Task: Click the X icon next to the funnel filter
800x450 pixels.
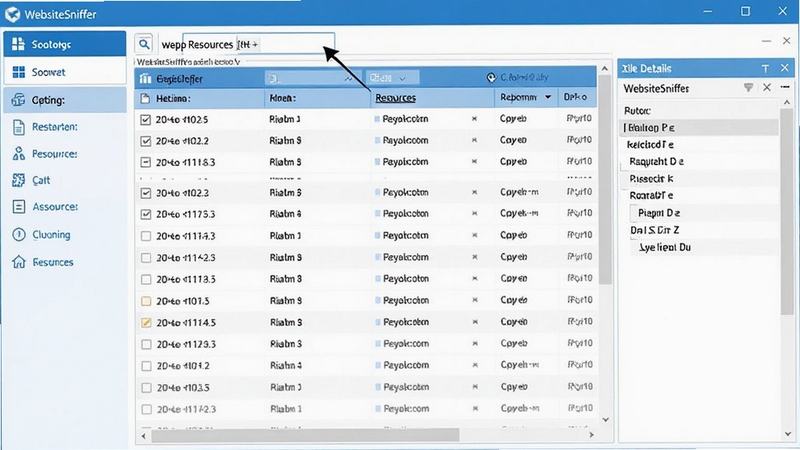Action: tap(767, 88)
